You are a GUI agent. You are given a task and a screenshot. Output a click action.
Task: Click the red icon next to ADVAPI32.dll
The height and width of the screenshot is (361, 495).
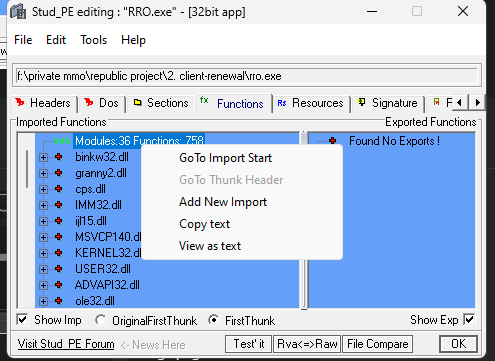pyautogui.click(x=59, y=284)
